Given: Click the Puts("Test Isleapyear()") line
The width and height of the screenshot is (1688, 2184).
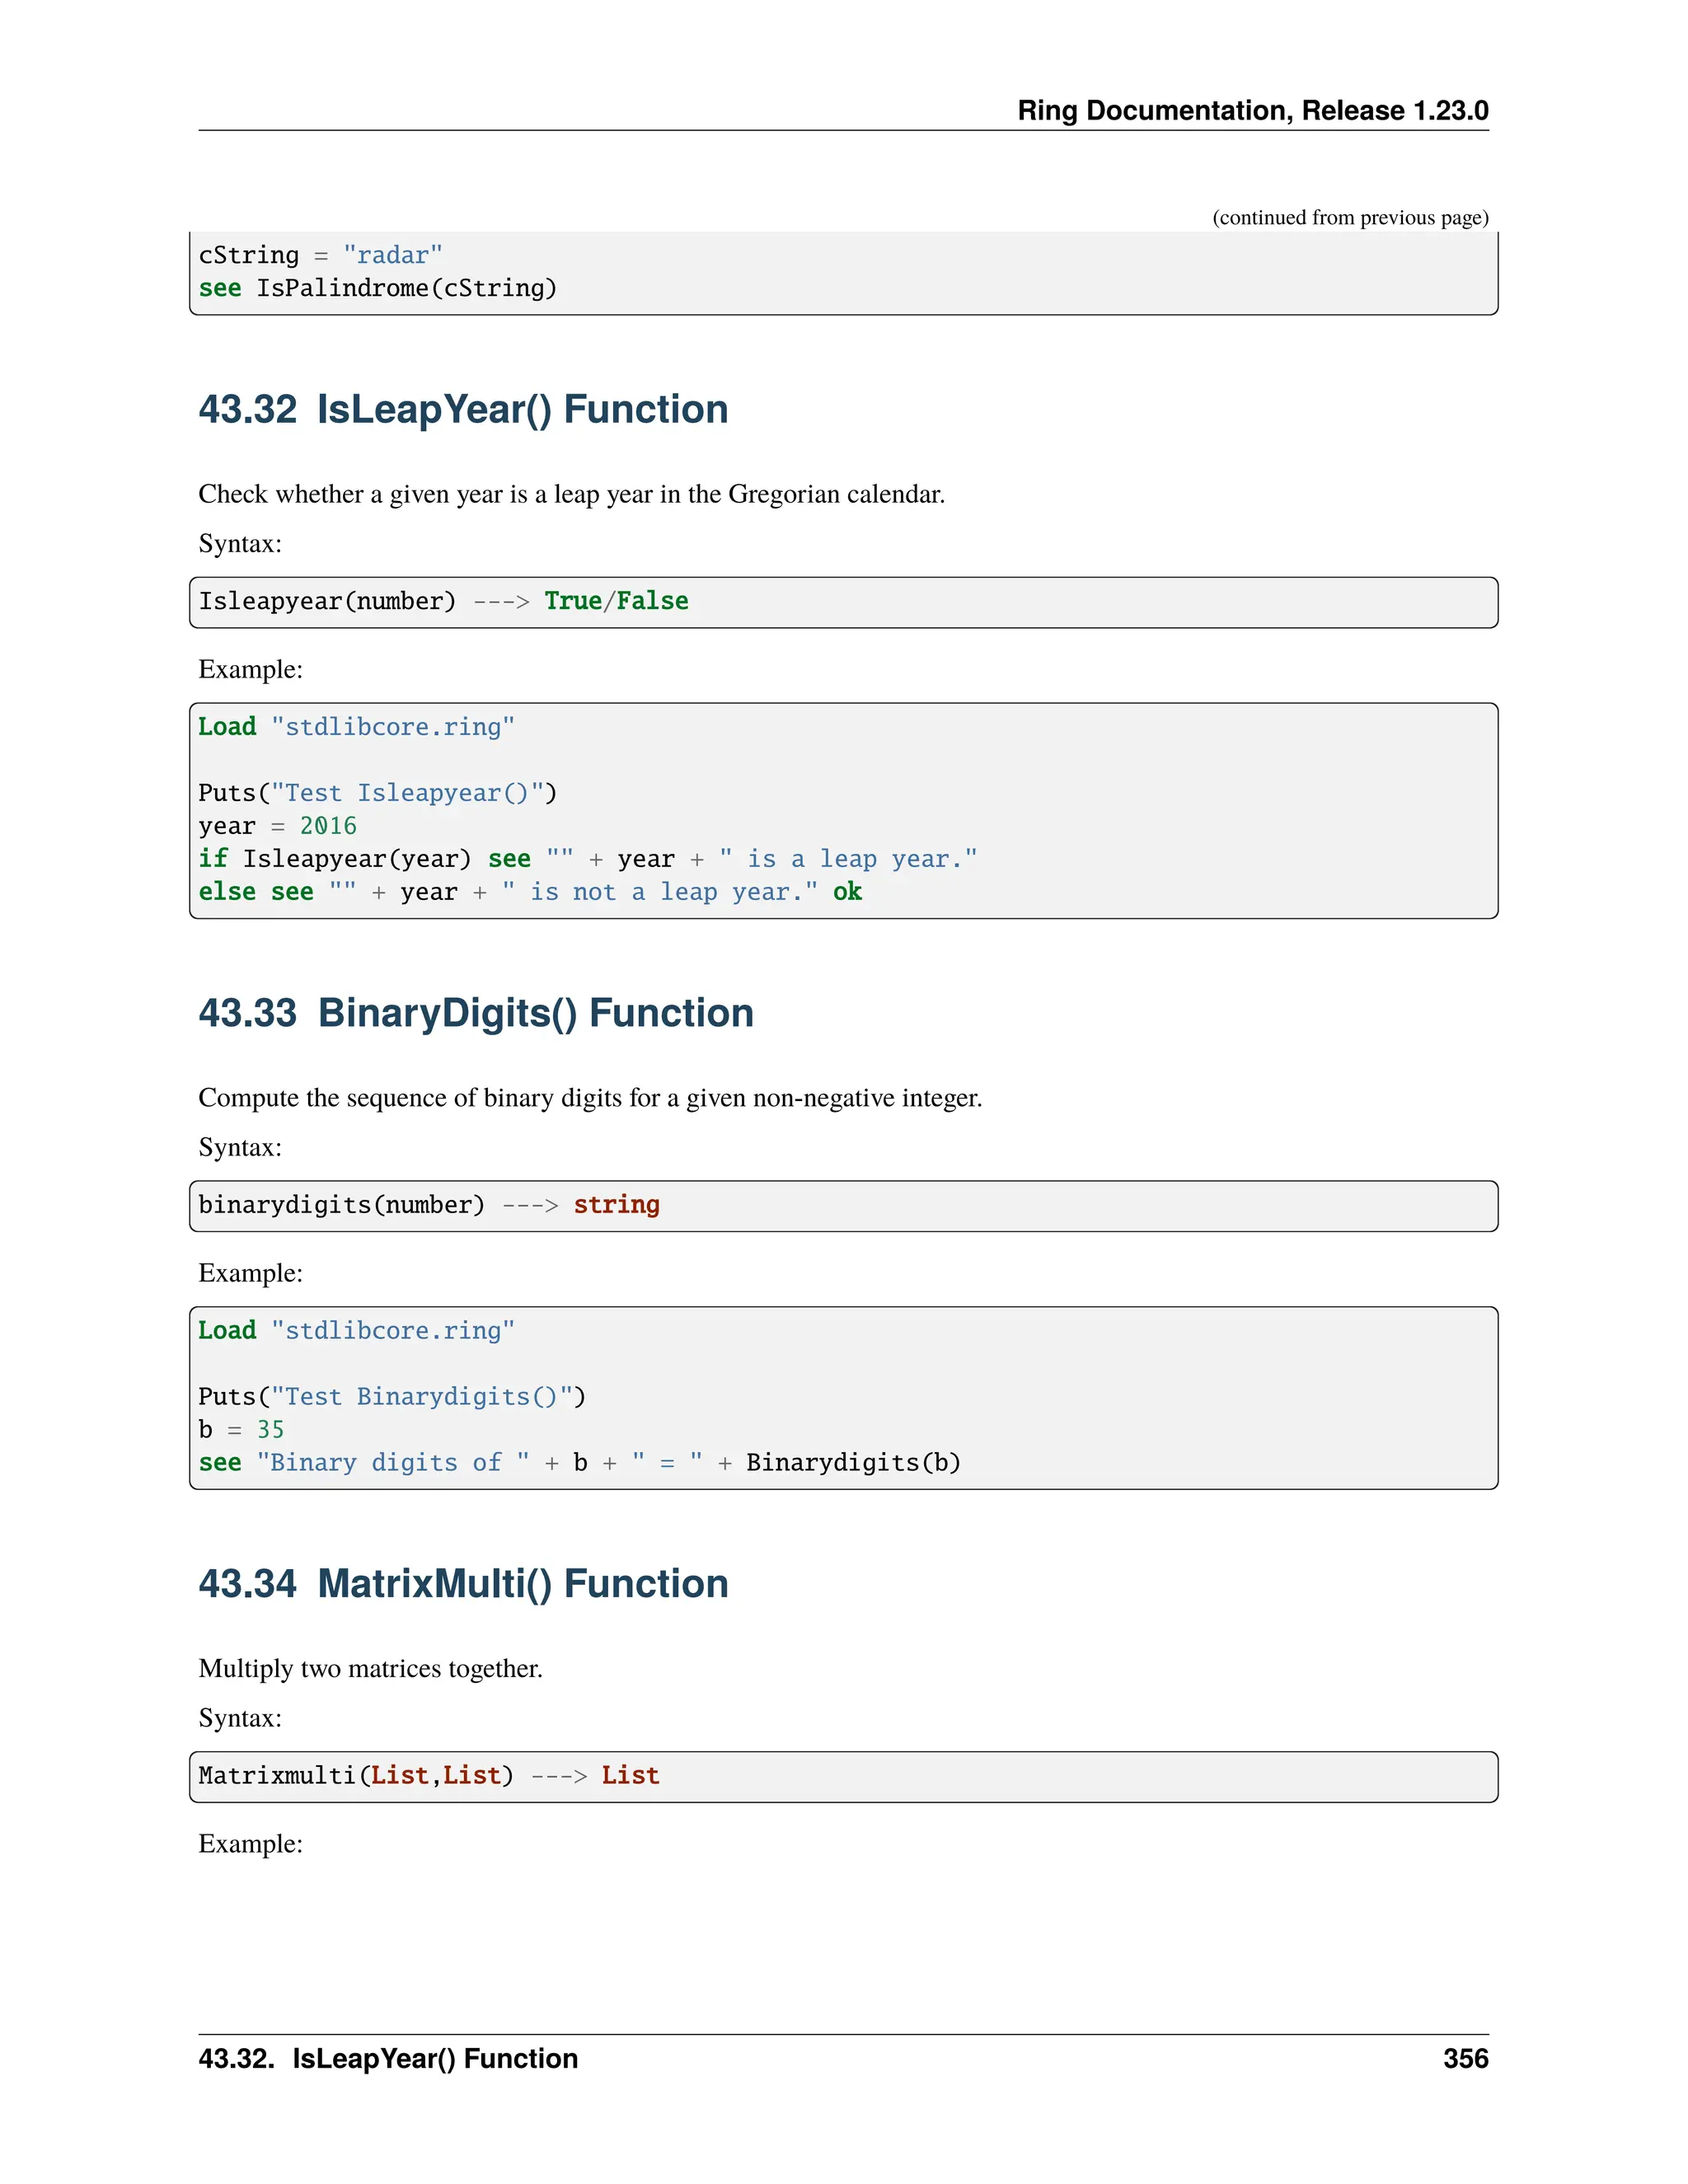Looking at the screenshot, I should pyautogui.click(x=377, y=793).
